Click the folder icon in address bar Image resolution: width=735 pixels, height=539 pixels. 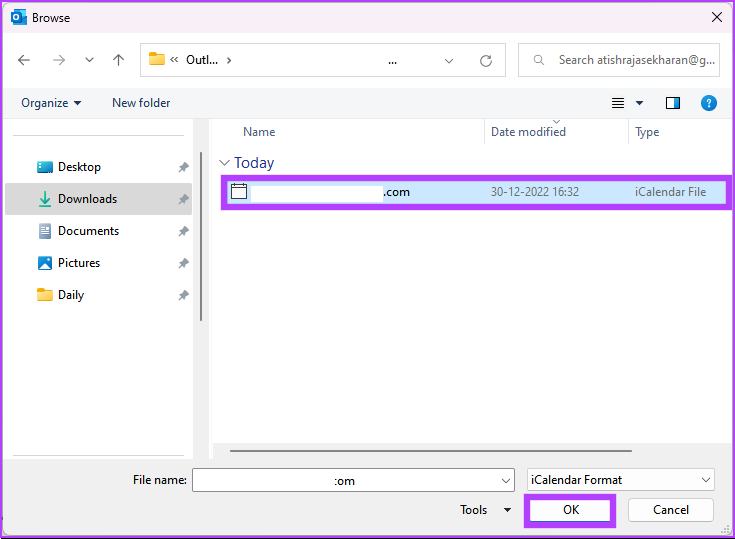[x=157, y=59]
